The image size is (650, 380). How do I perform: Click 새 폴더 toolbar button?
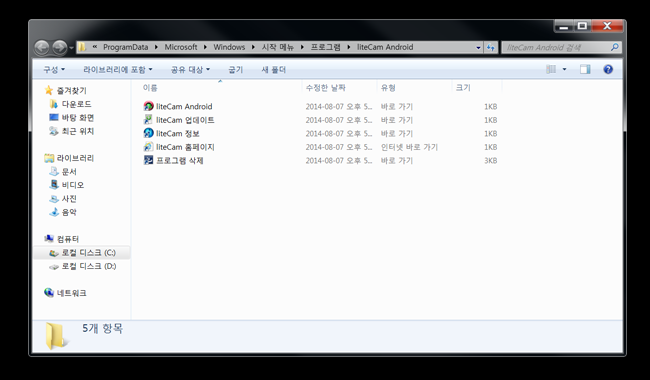(274, 70)
